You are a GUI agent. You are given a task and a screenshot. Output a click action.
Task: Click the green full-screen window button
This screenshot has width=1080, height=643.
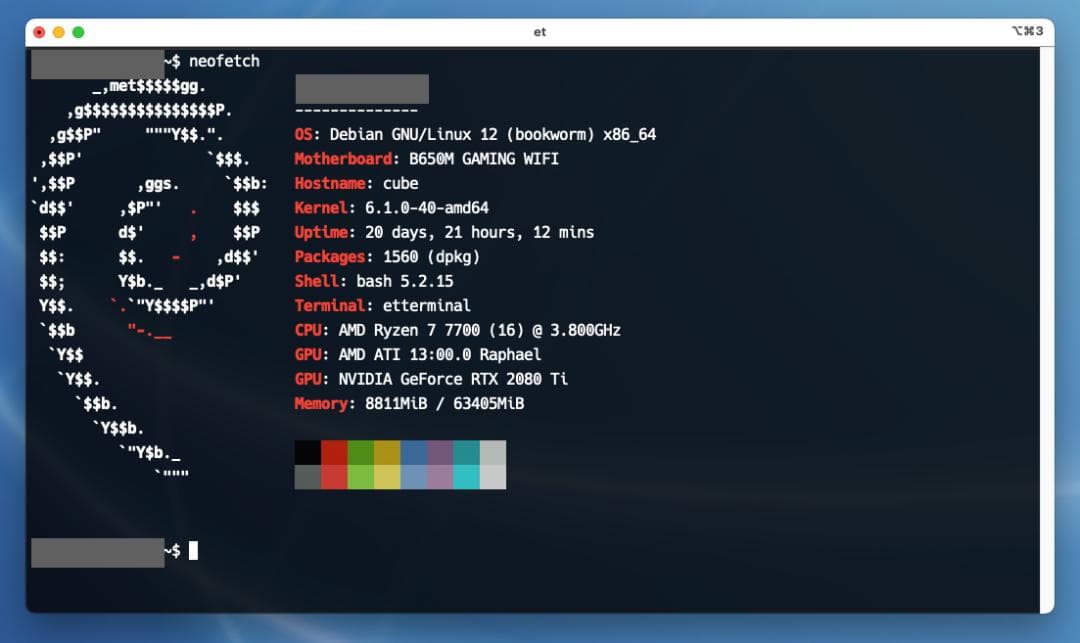click(78, 32)
